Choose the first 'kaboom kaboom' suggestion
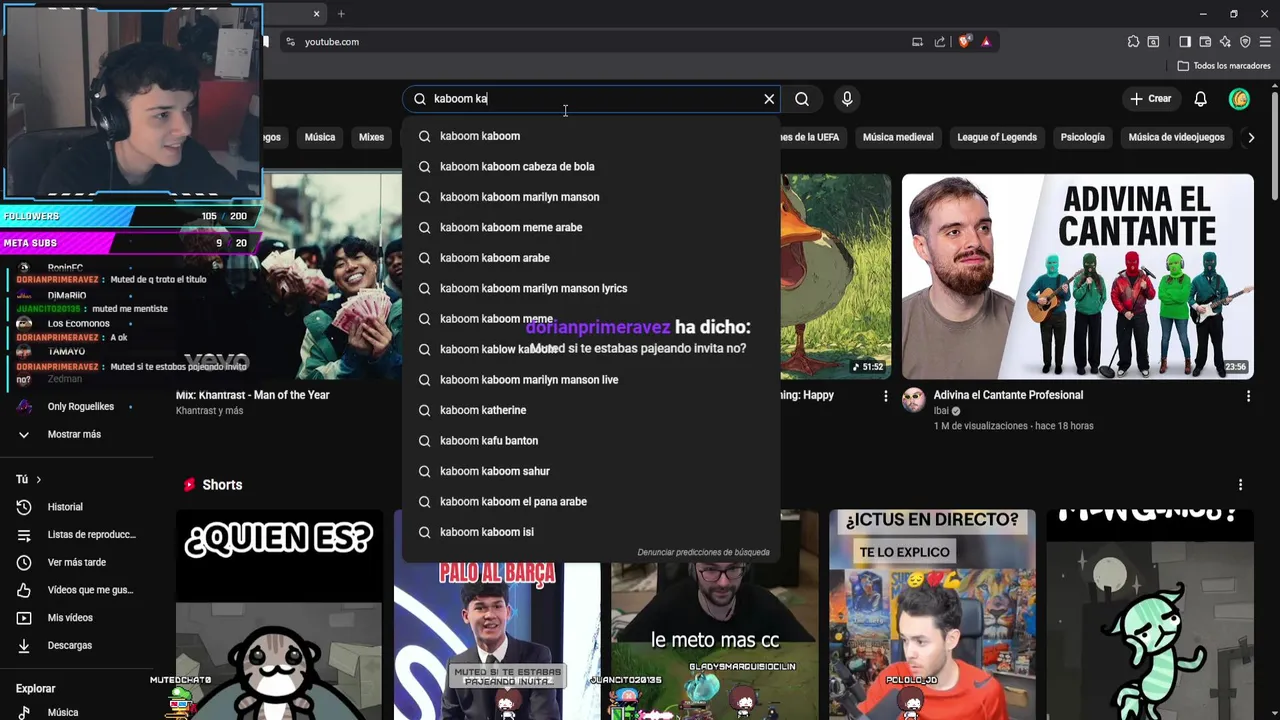This screenshot has width=1280, height=720. point(591,136)
